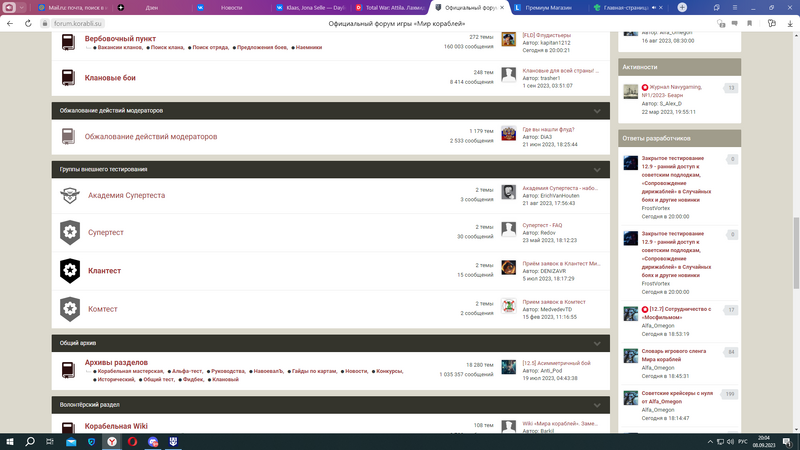
Task: Open Советские крейсеры с нуля topic
Action: coord(677,397)
